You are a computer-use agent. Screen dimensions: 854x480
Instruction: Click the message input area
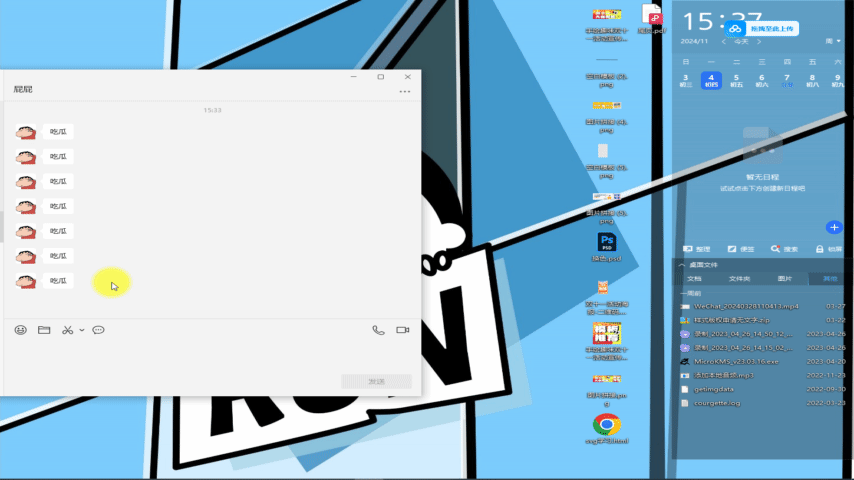tap(212, 355)
